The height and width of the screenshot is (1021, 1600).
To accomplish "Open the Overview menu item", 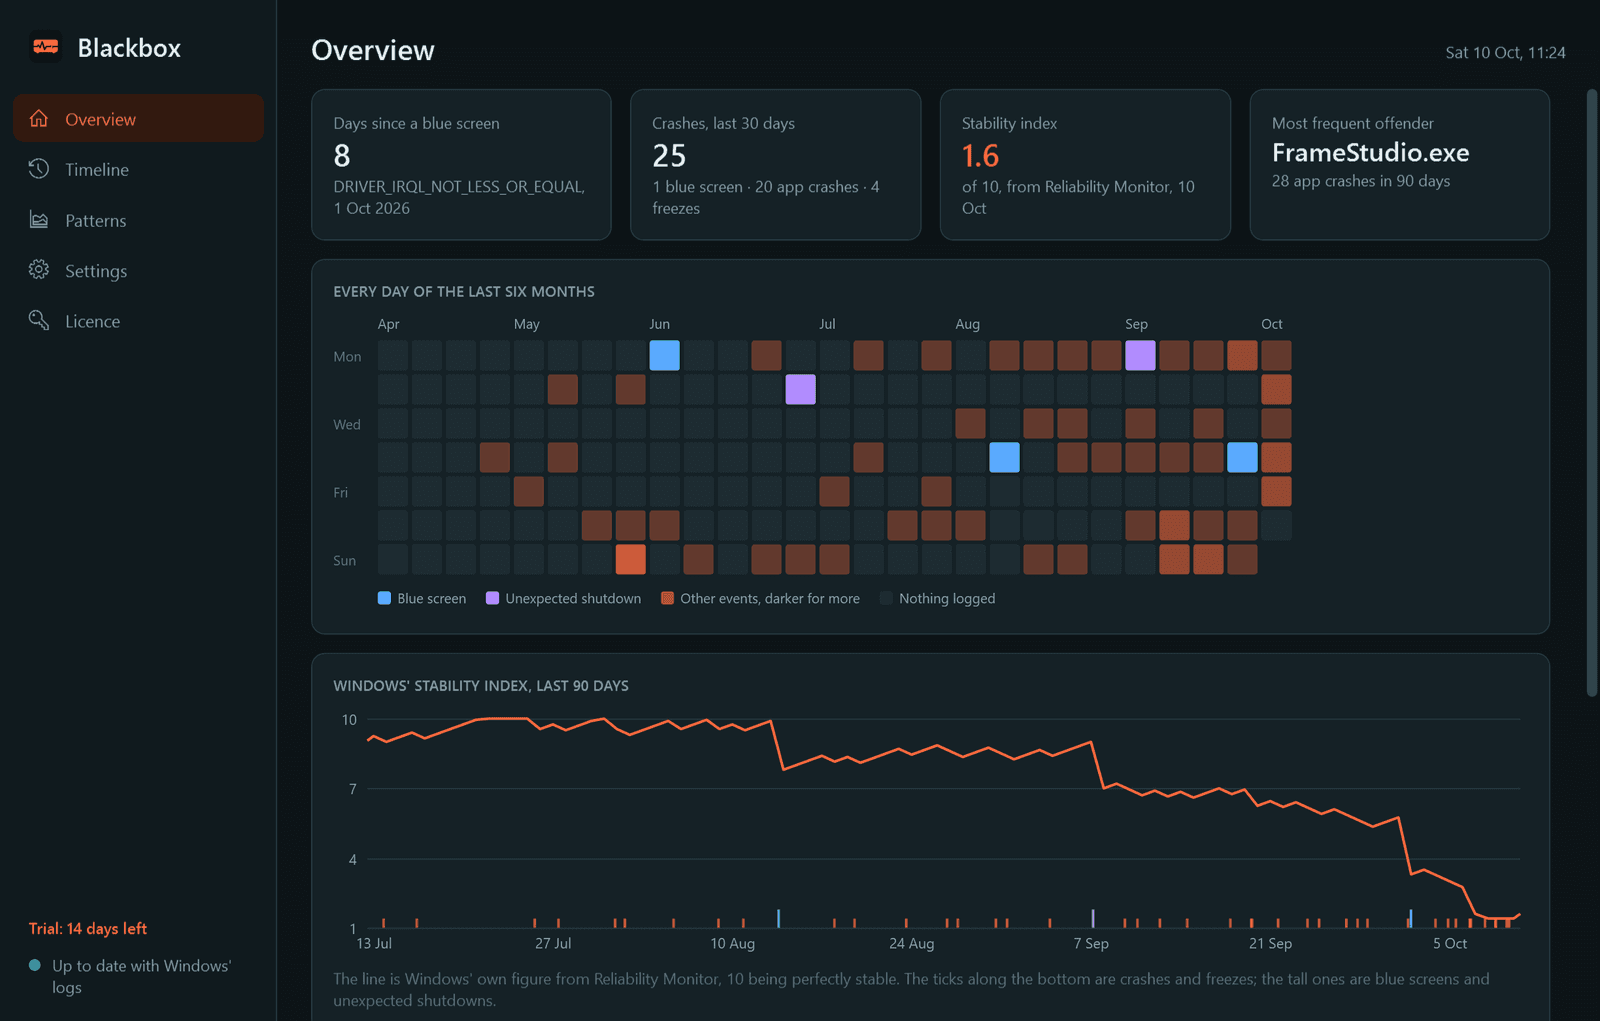I will [x=138, y=118].
